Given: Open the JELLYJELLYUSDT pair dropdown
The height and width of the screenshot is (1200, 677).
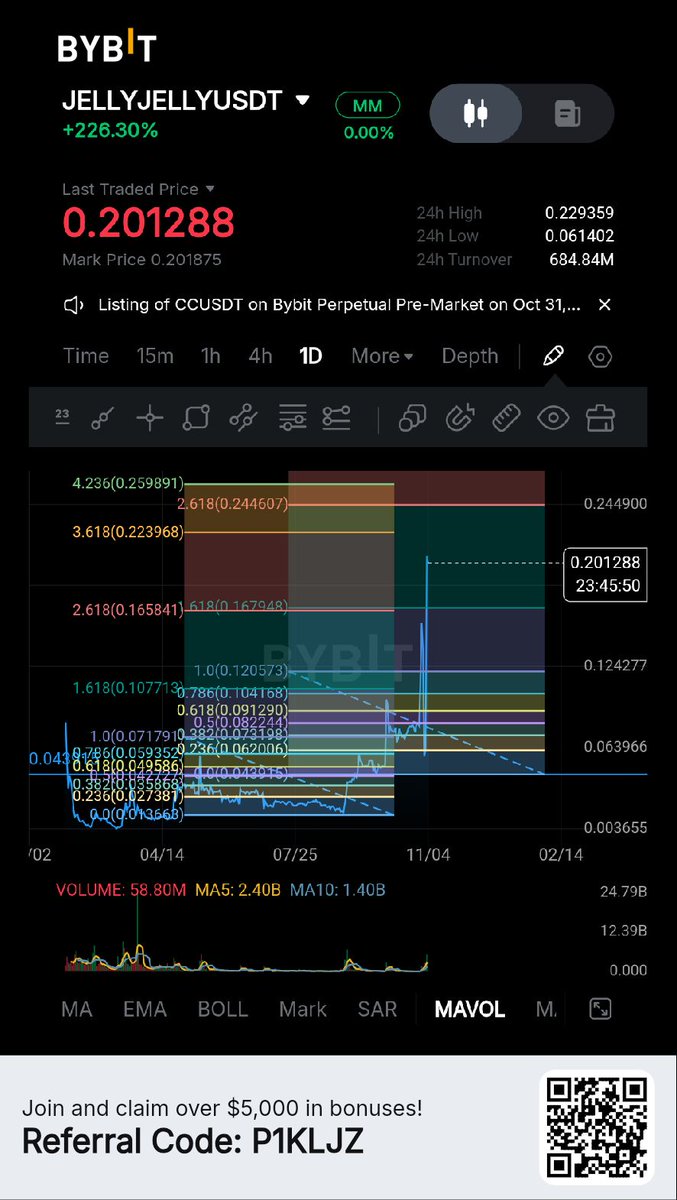Looking at the screenshot, I should pos(302,101).
